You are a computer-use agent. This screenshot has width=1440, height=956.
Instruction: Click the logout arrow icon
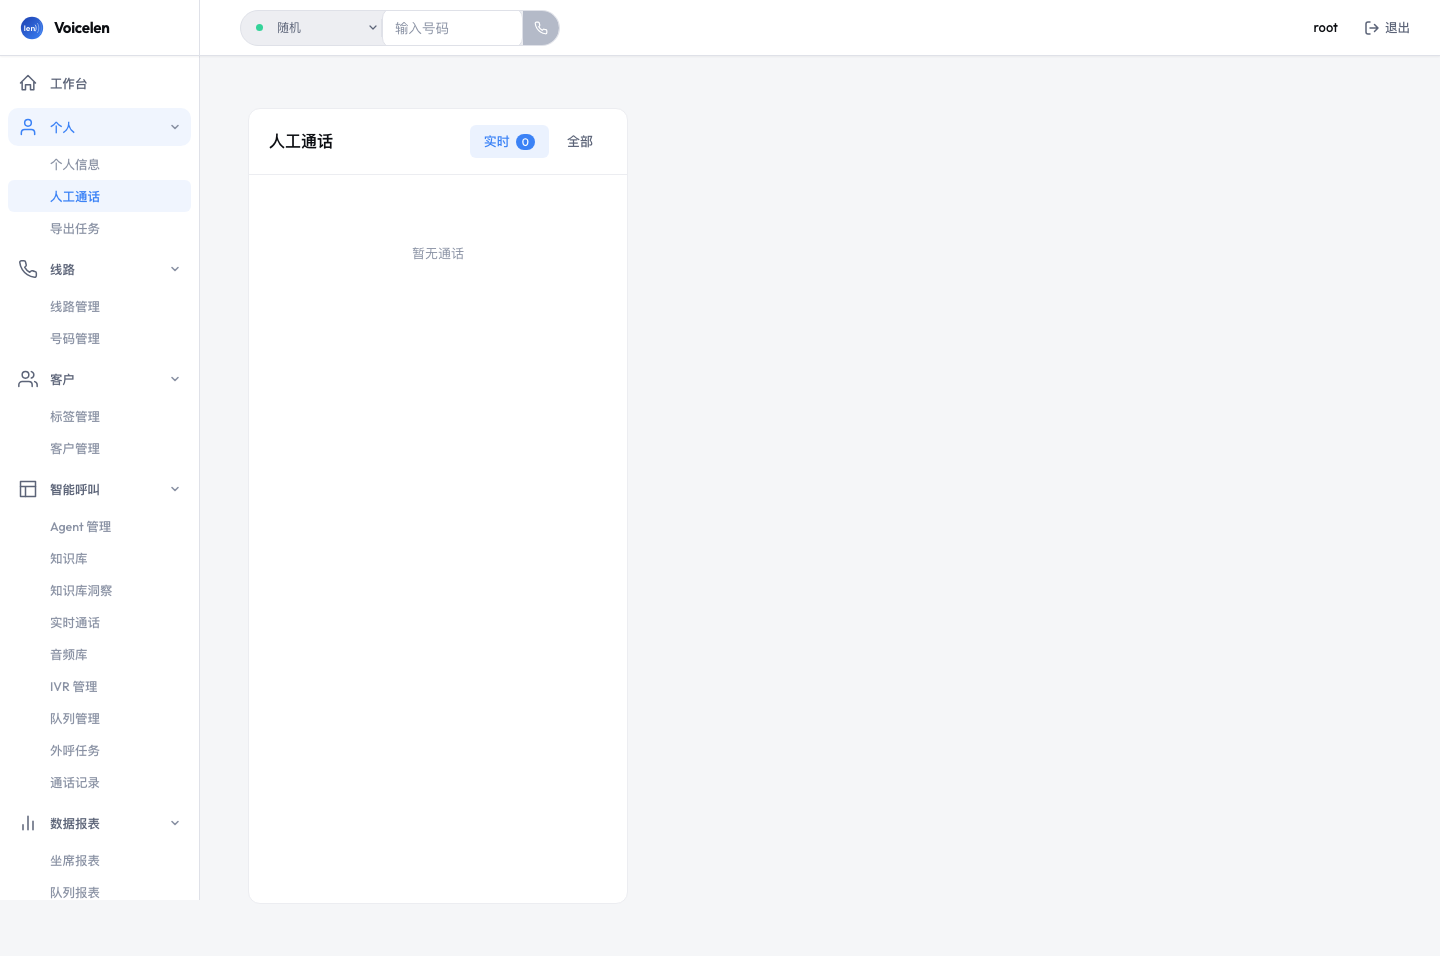(1372, 28)
